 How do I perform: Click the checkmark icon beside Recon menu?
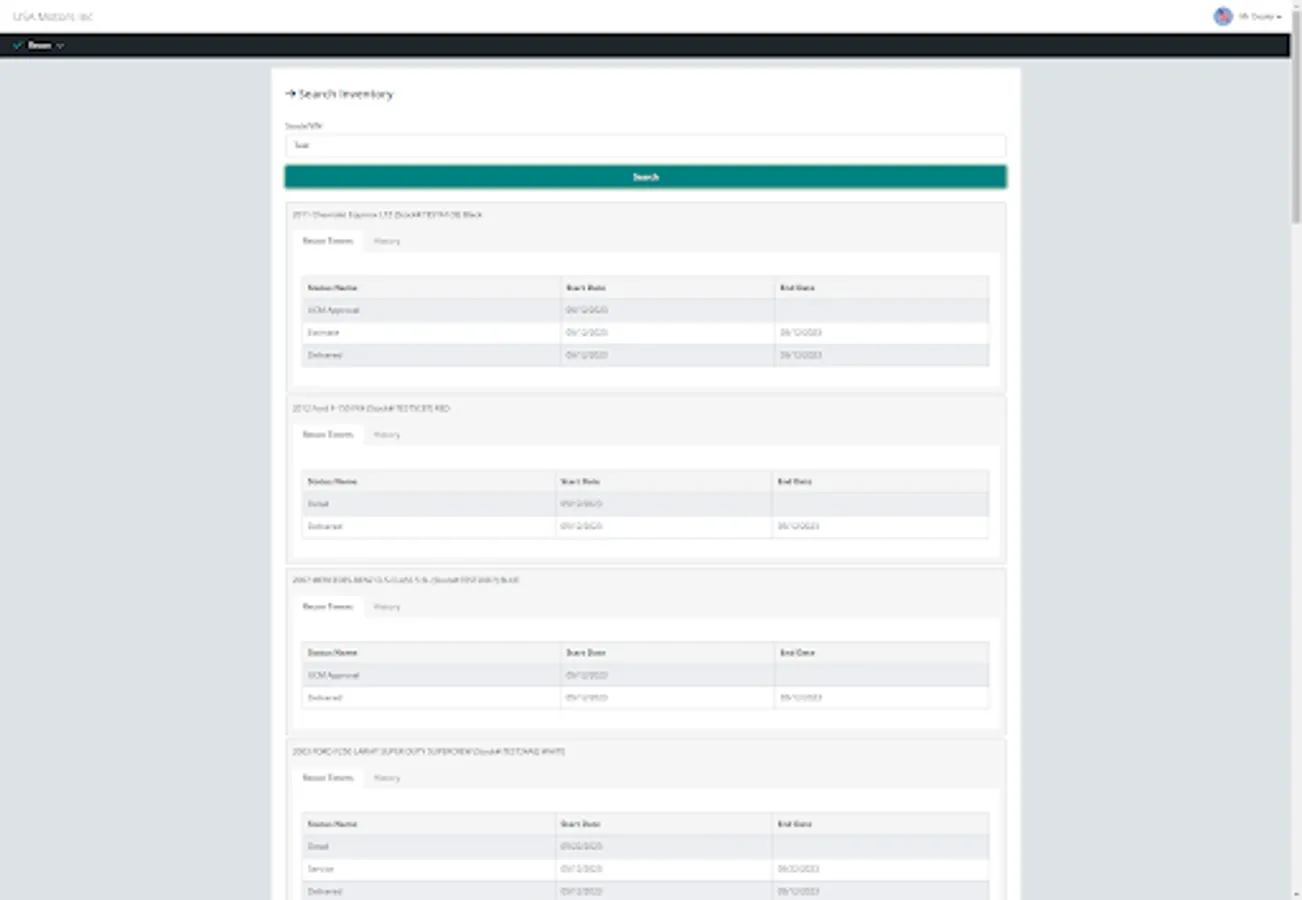tap(18, 45)
